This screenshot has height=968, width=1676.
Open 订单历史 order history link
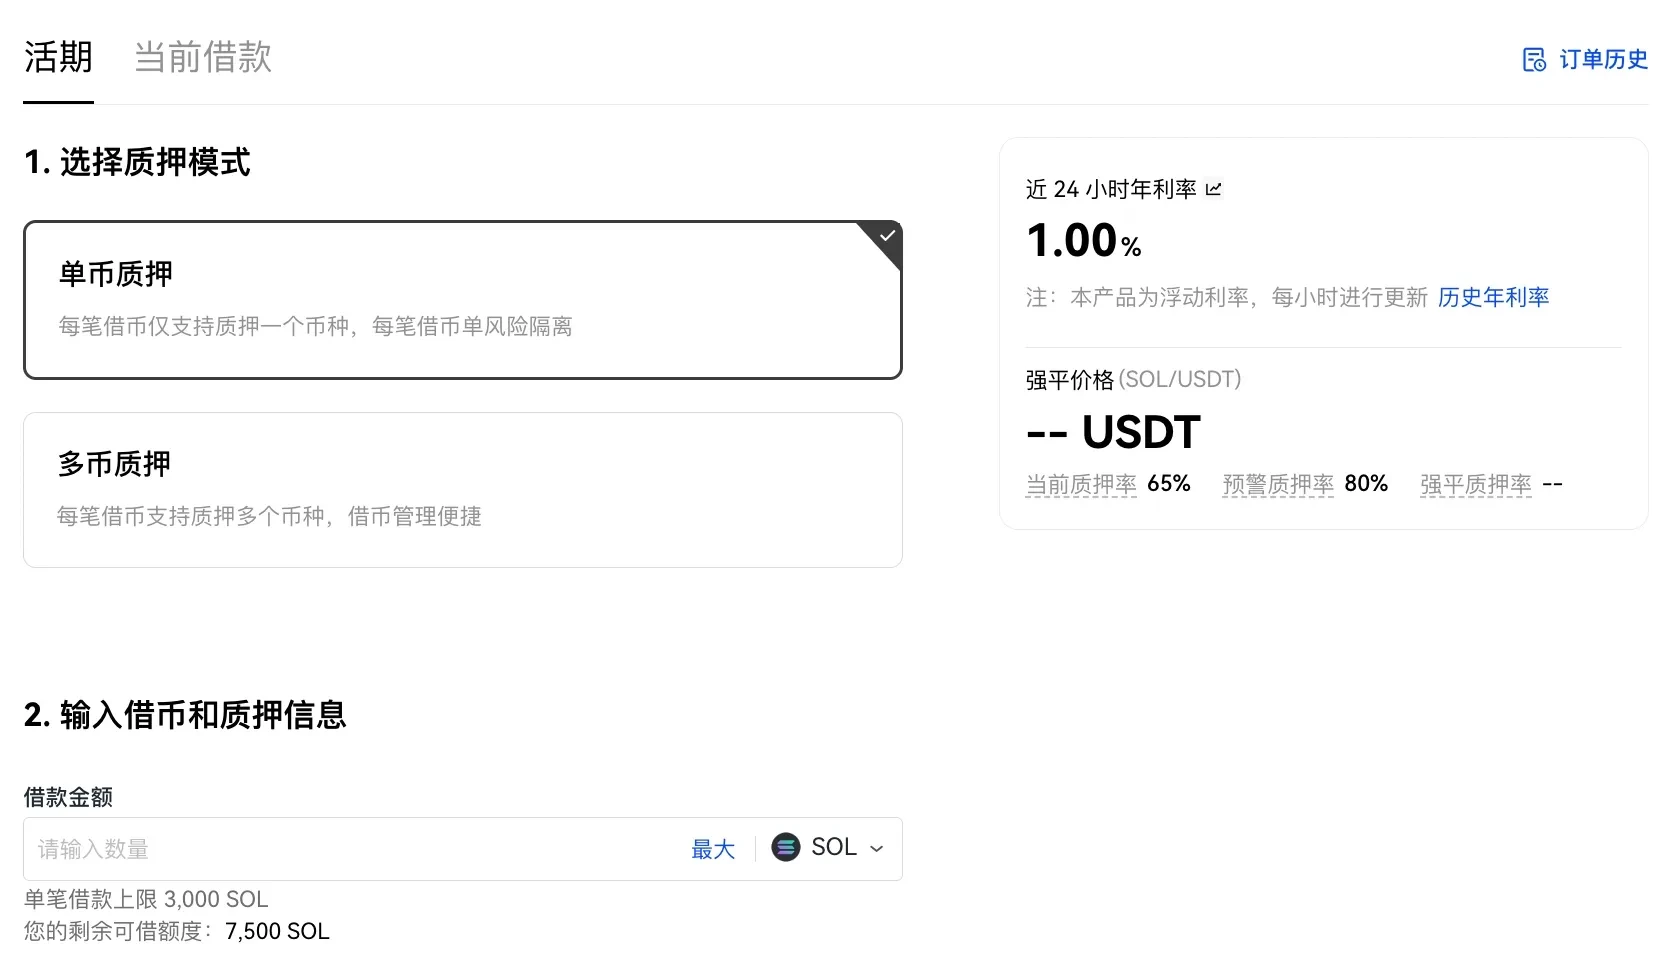tap(1603, 60)
